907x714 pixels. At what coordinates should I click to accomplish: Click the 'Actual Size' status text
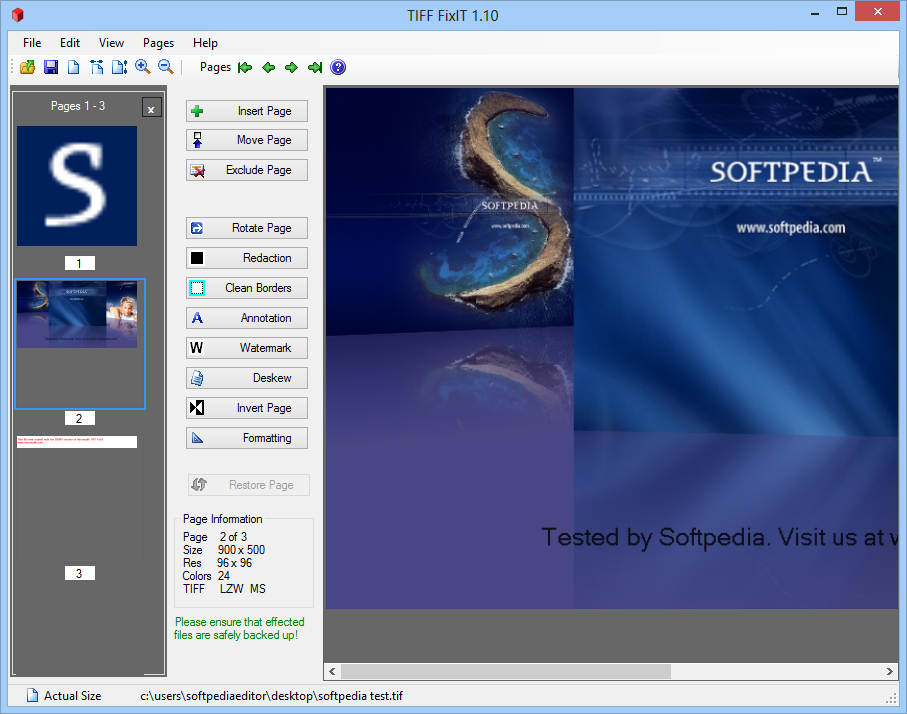click(x=72, y=695)
